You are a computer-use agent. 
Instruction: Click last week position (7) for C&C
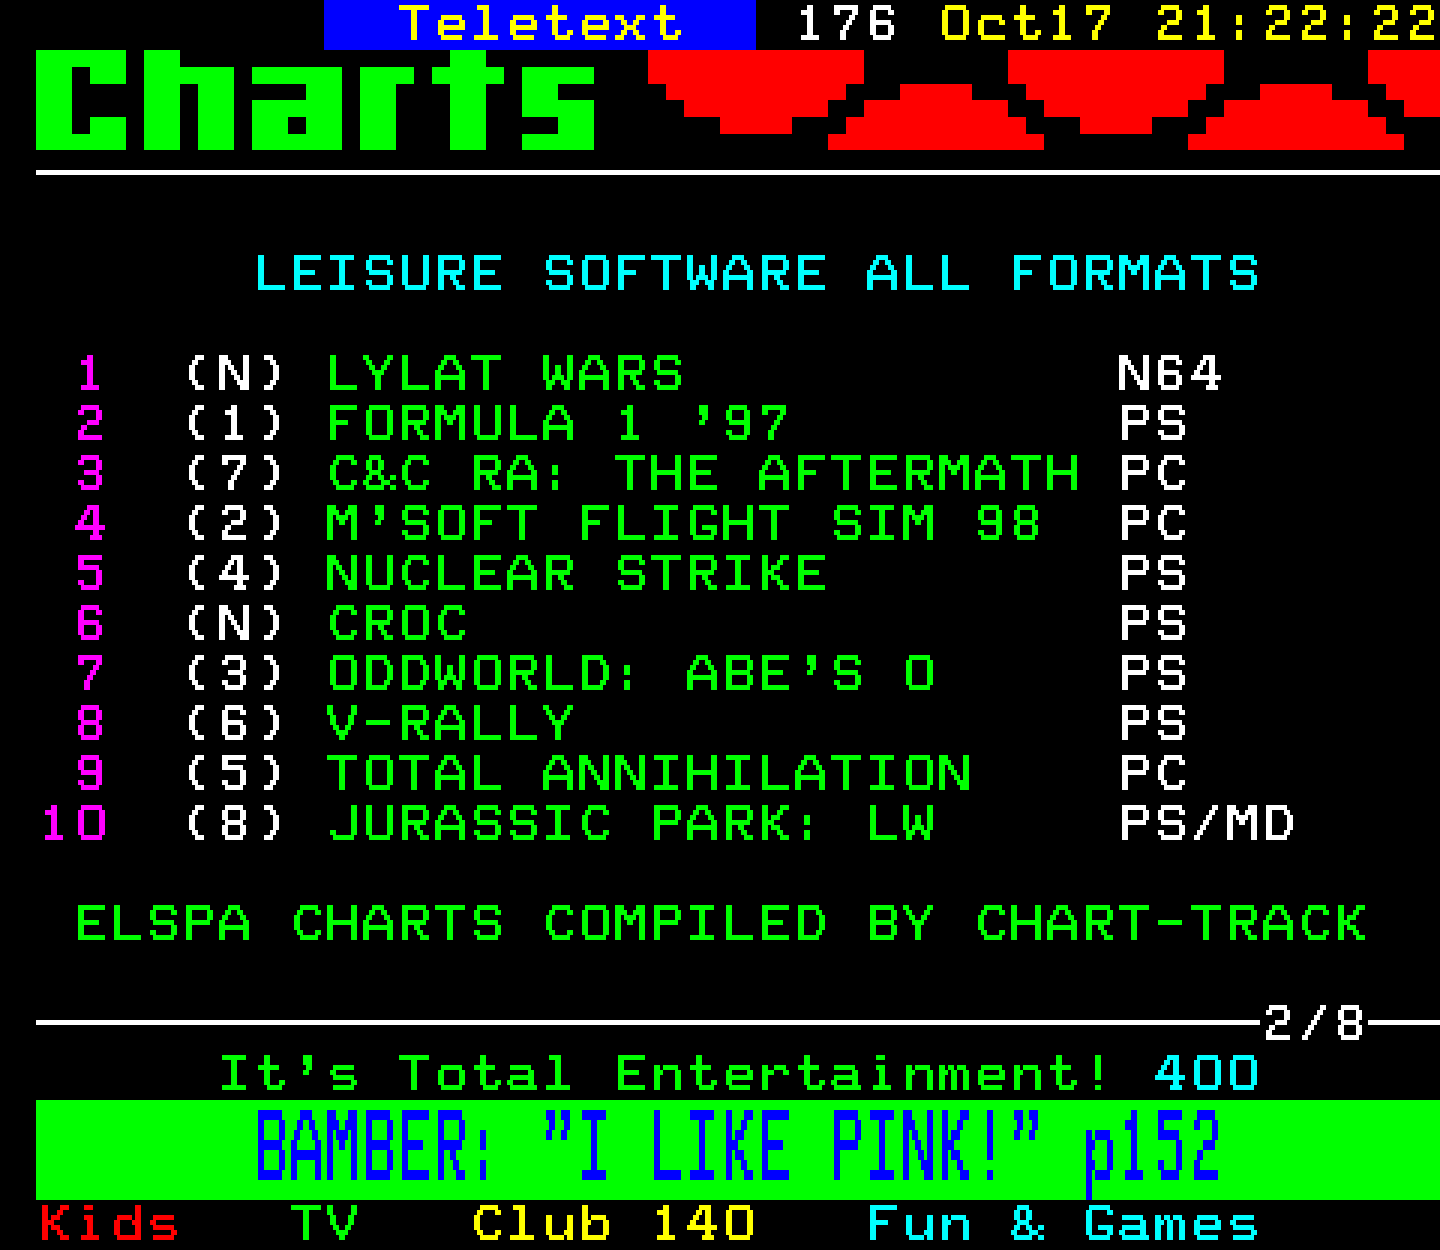[x=235, y=474]
